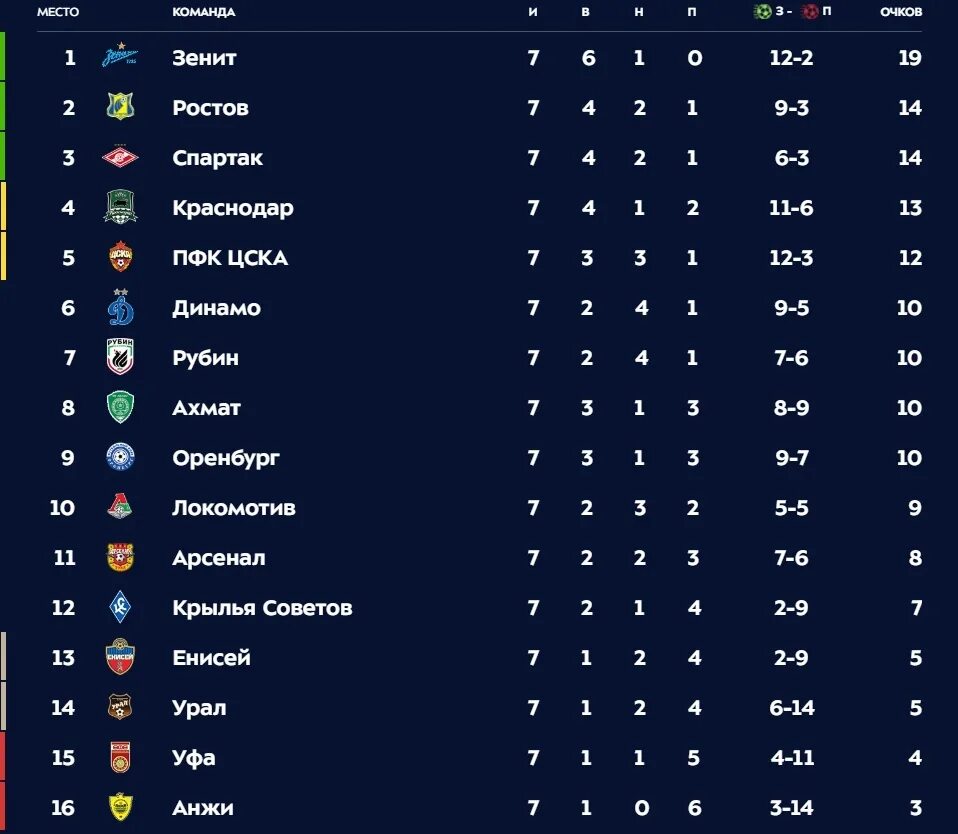Click the Anzhi club crest

click(120, 808)
